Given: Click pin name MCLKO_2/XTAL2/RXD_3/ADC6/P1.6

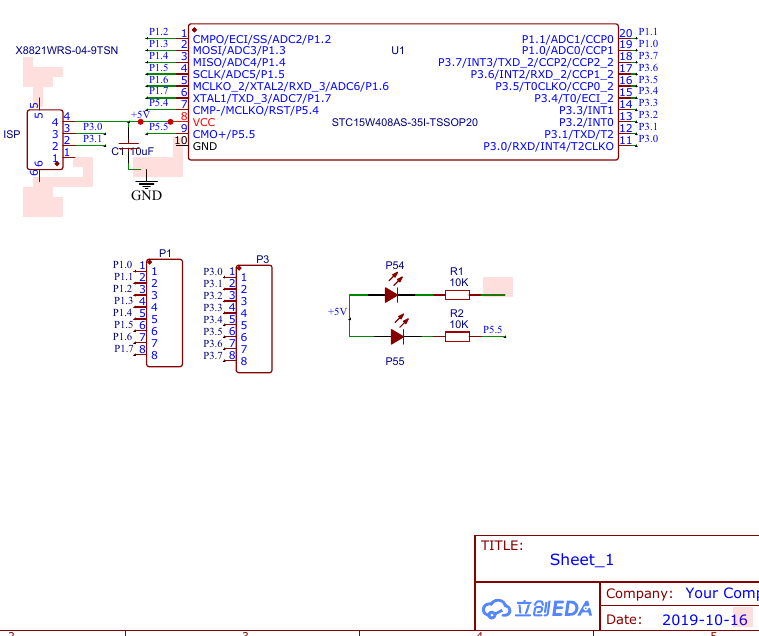Looking at the screenshot, I should [x=290, y=86].
